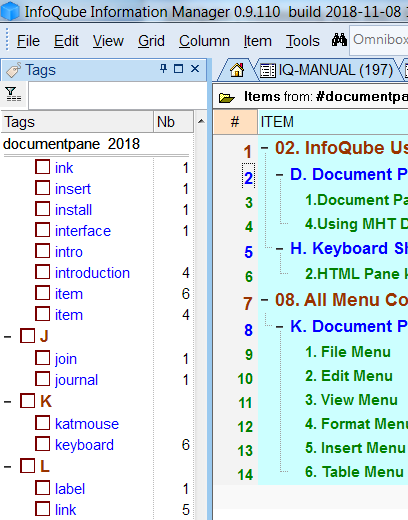The width and height of the screenshot is (408, 520).
Task: Open the View menu
Action: coord(108,41)
